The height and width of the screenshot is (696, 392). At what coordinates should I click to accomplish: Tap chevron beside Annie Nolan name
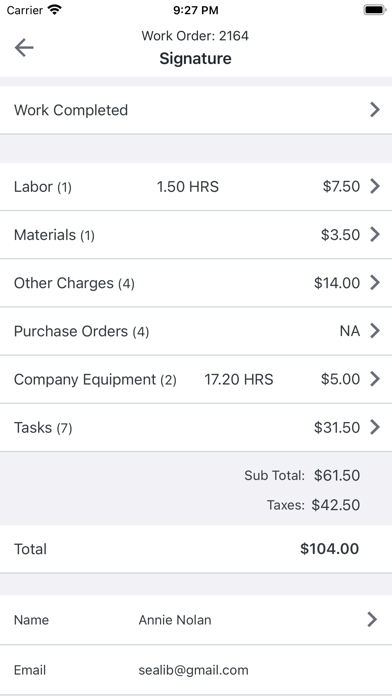(x=372, y=619)
